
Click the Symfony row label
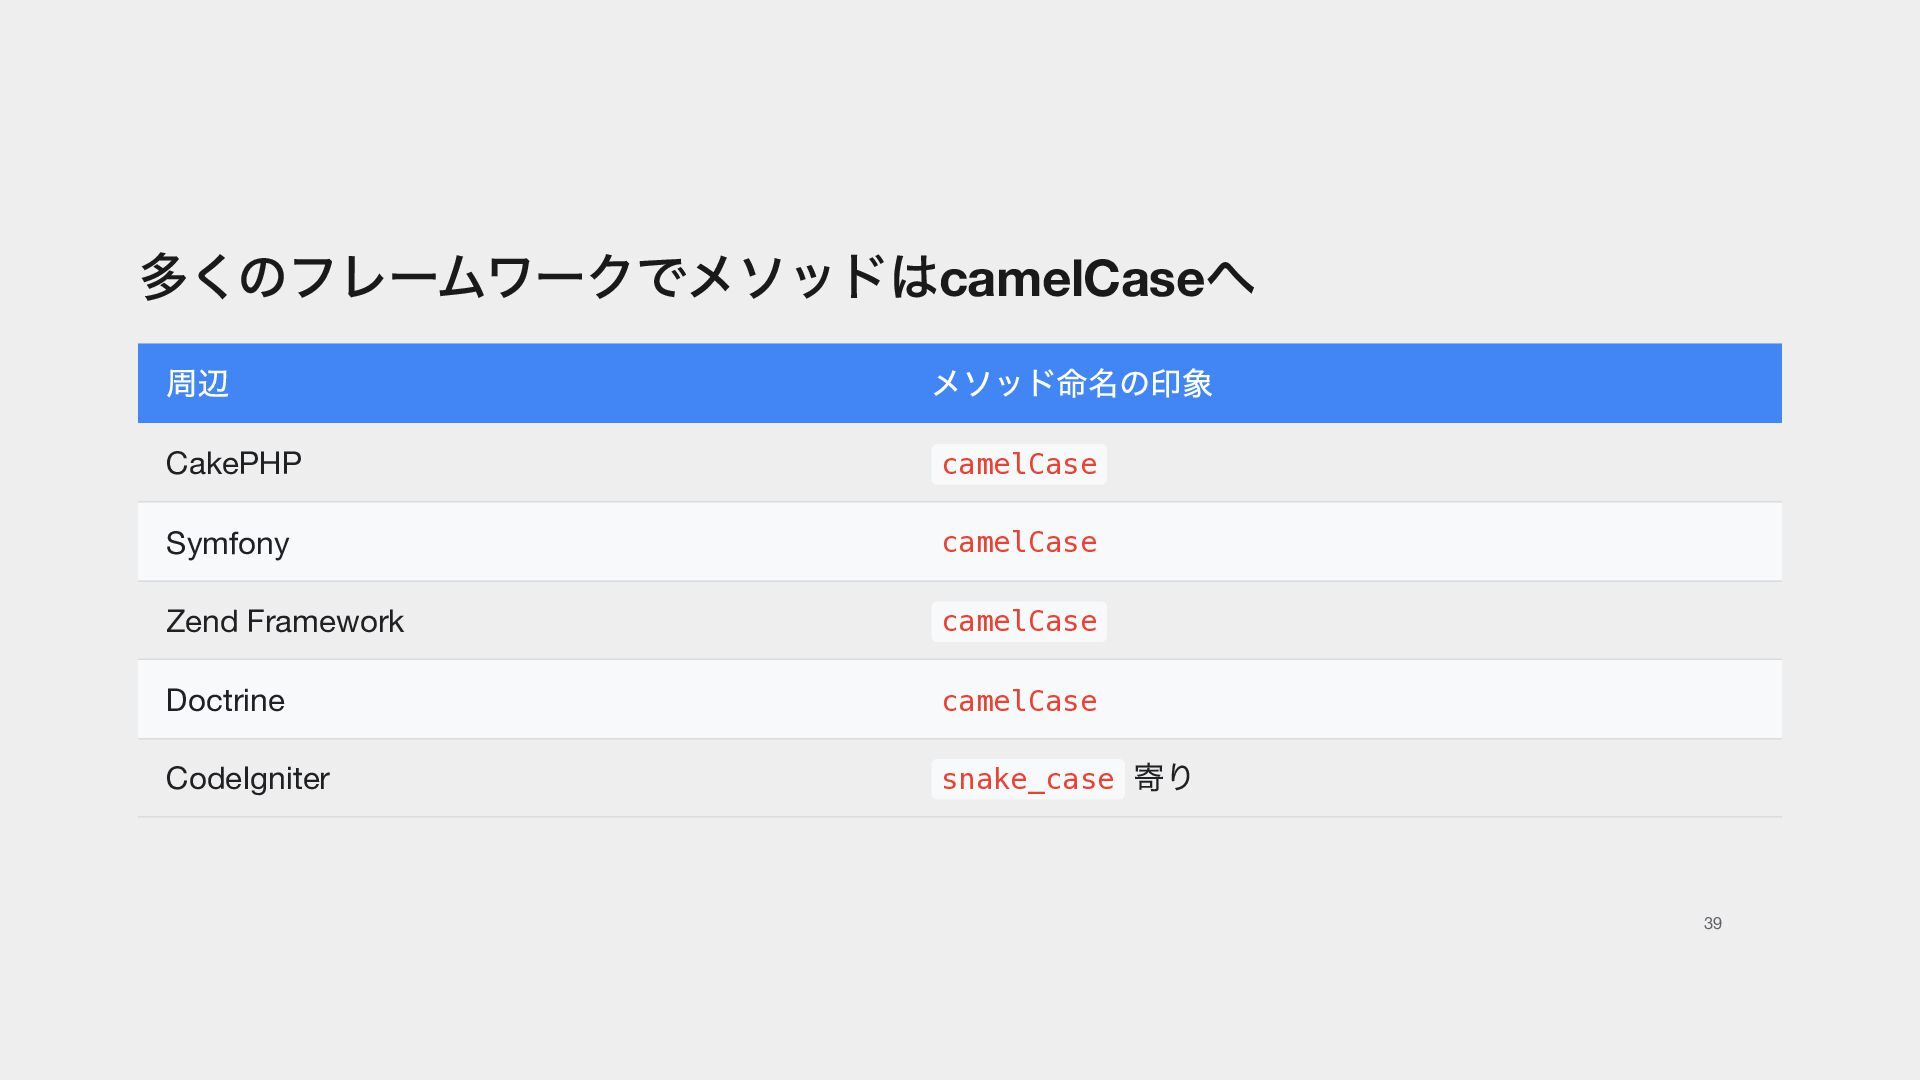(x=227, y=543)
